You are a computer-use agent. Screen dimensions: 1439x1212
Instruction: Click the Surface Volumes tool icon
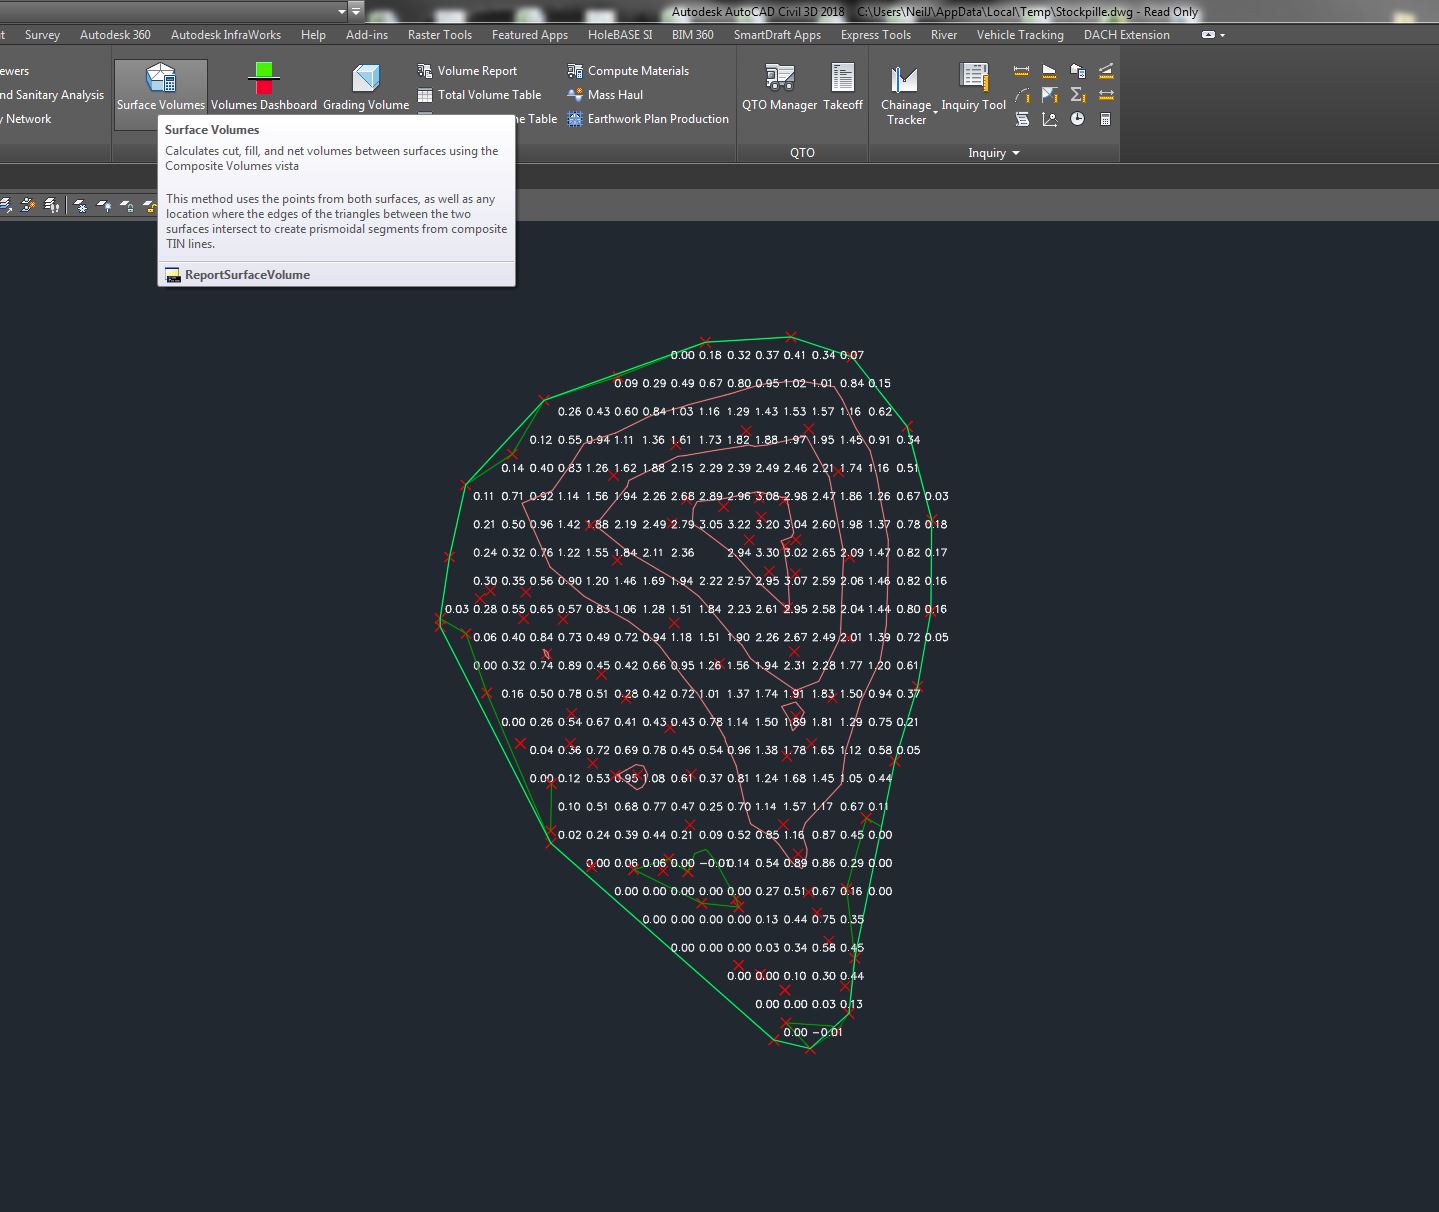pos(160,80)
